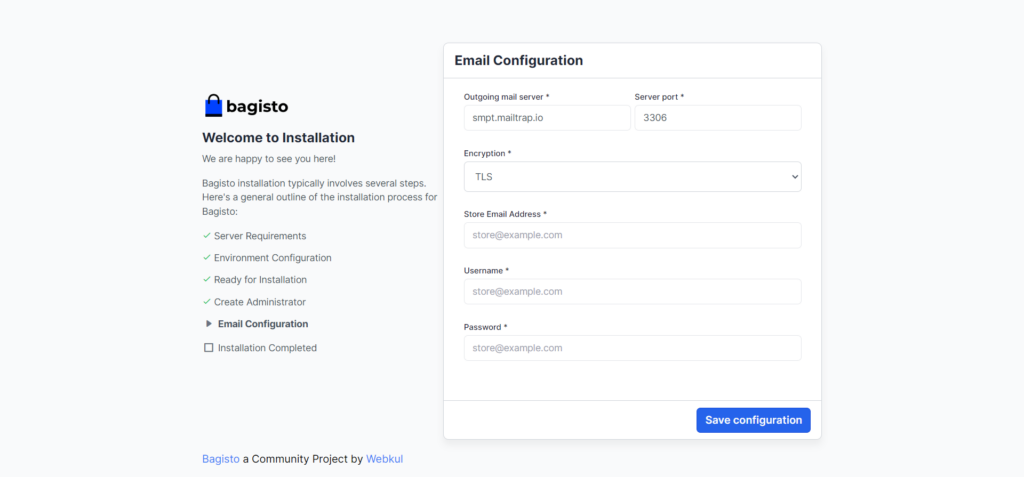
Task: Click checkmark icon beside Environment Configuration
Action: point(207,258)
